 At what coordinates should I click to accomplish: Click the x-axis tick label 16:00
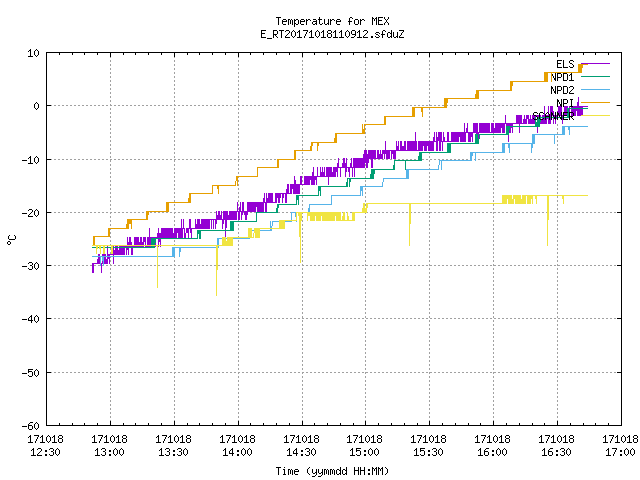[x=493, y=452]
